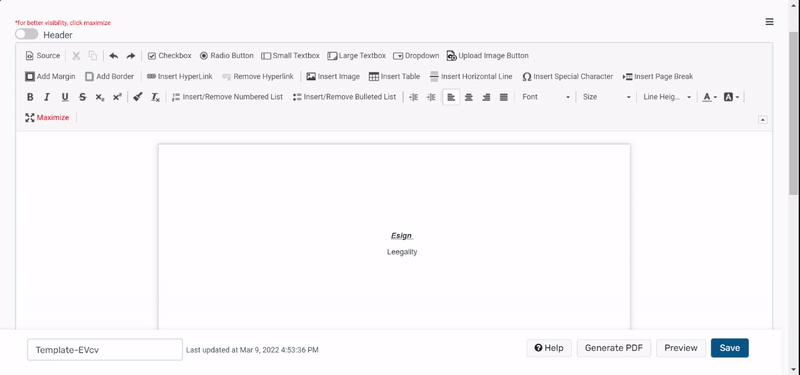This screenshot has width=800, height=375.
Task: Open the Size dropdown
Action: click(607, 97)
